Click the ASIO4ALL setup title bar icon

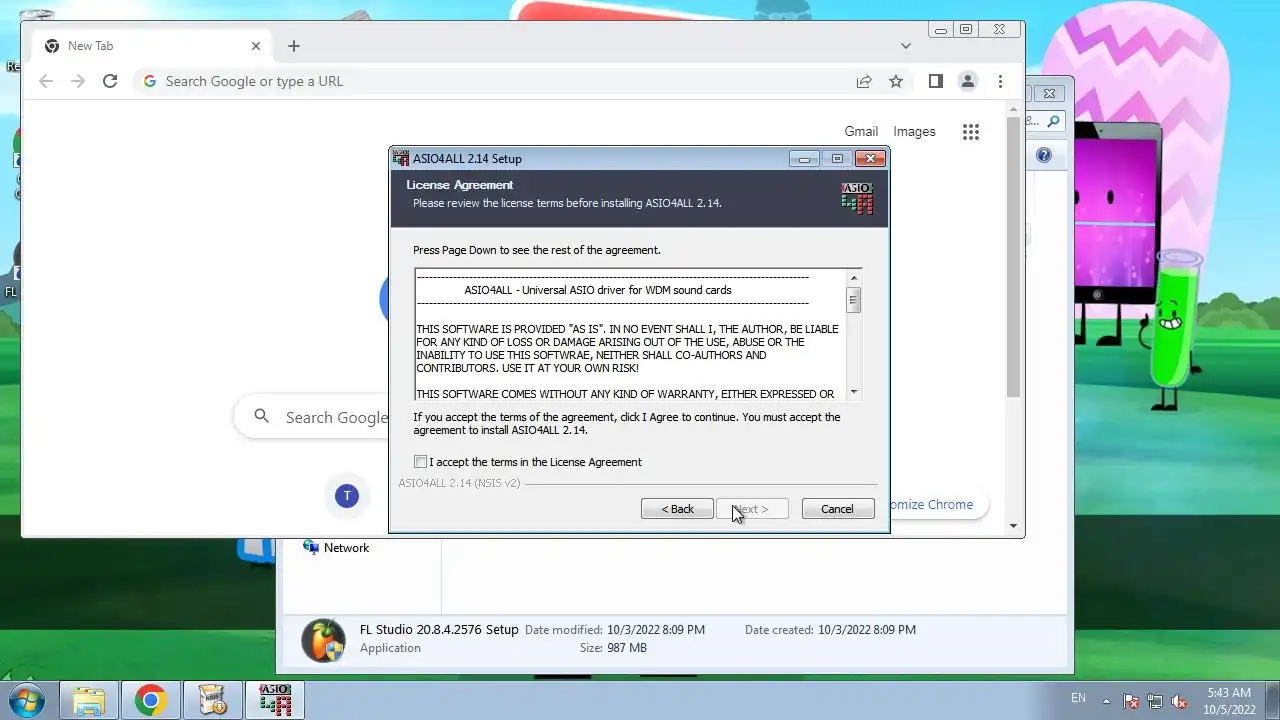401,158
